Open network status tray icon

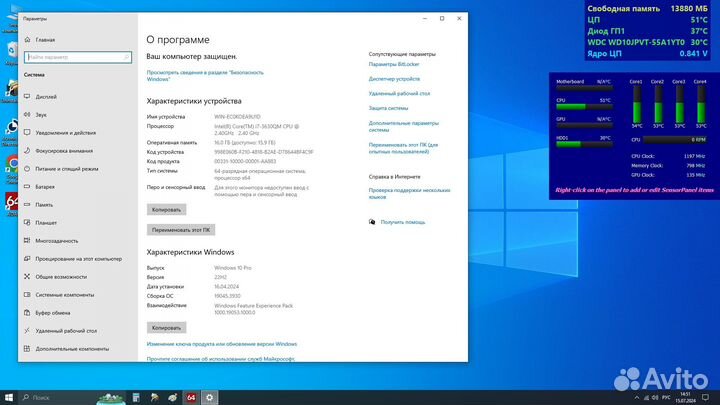tap(647, 398)
